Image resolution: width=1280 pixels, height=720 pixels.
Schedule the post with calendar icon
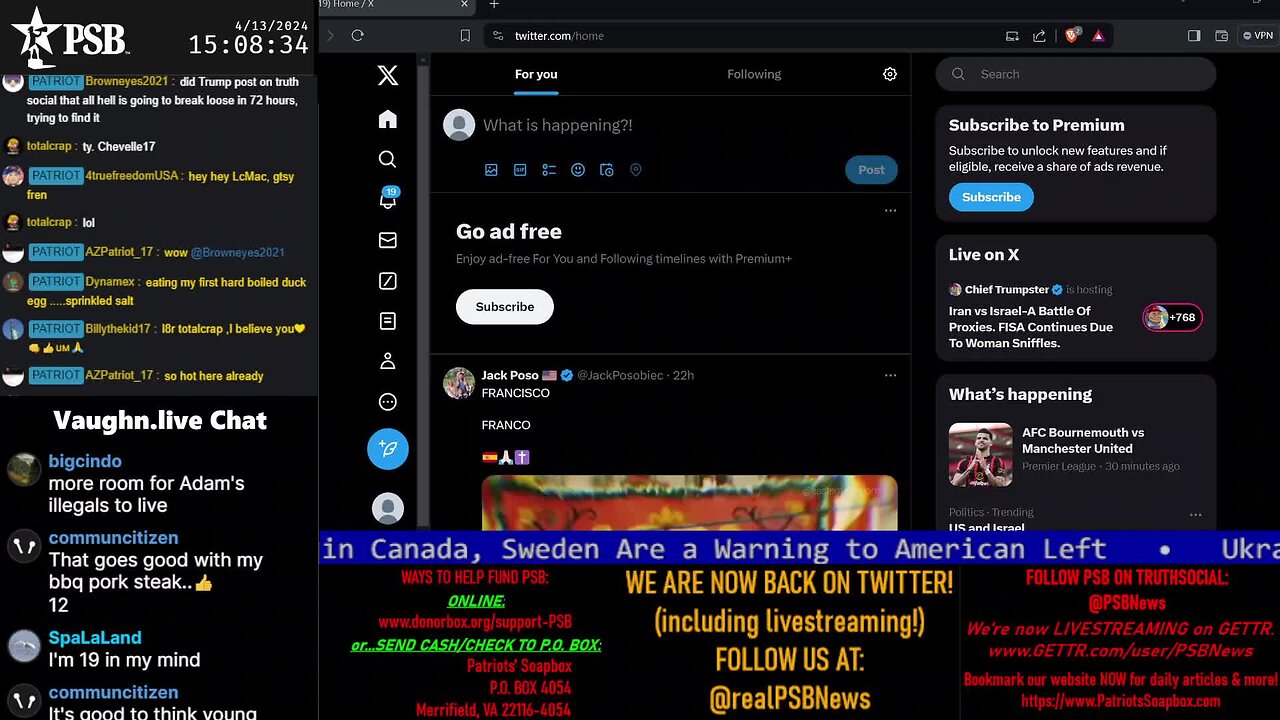[x=607, y=170]
